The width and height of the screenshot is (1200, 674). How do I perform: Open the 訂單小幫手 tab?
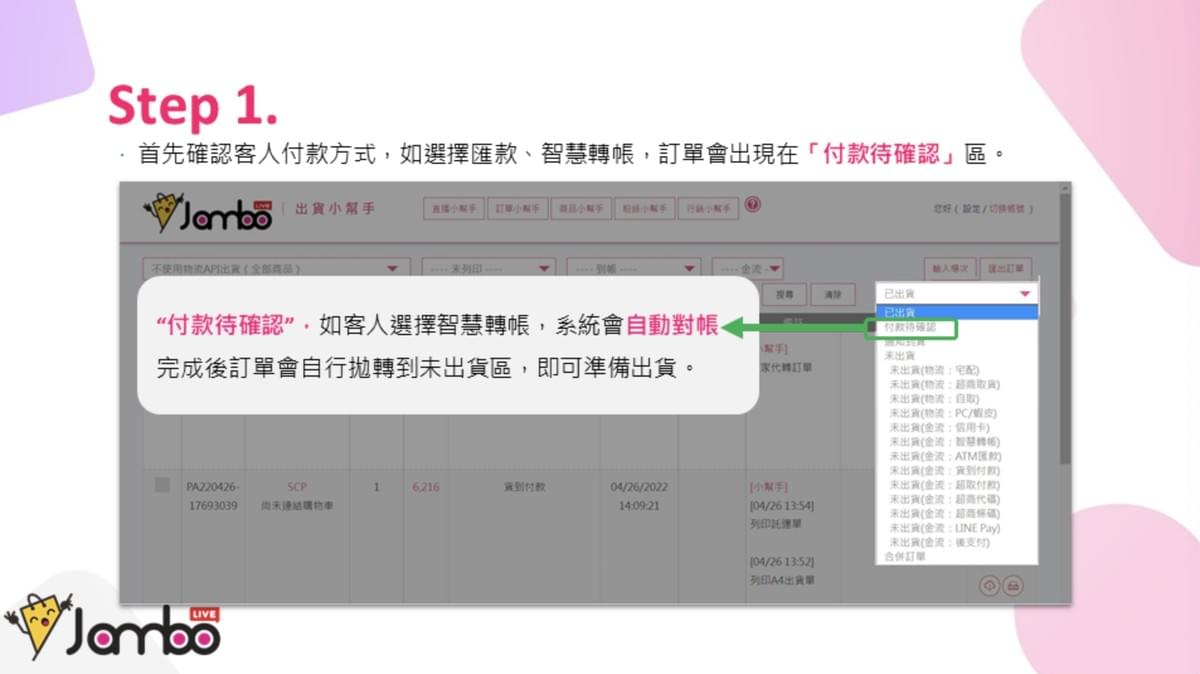pos(518,209)
